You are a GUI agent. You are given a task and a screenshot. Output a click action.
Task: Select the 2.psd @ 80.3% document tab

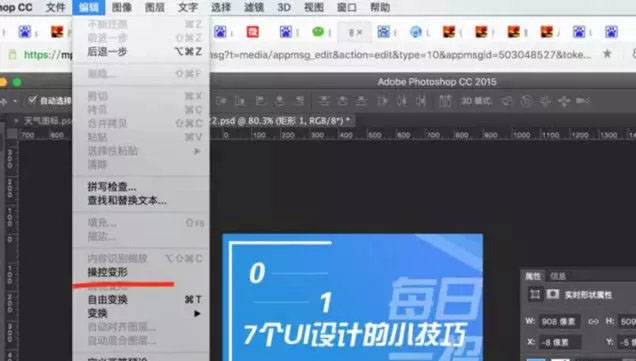(282, 120)
